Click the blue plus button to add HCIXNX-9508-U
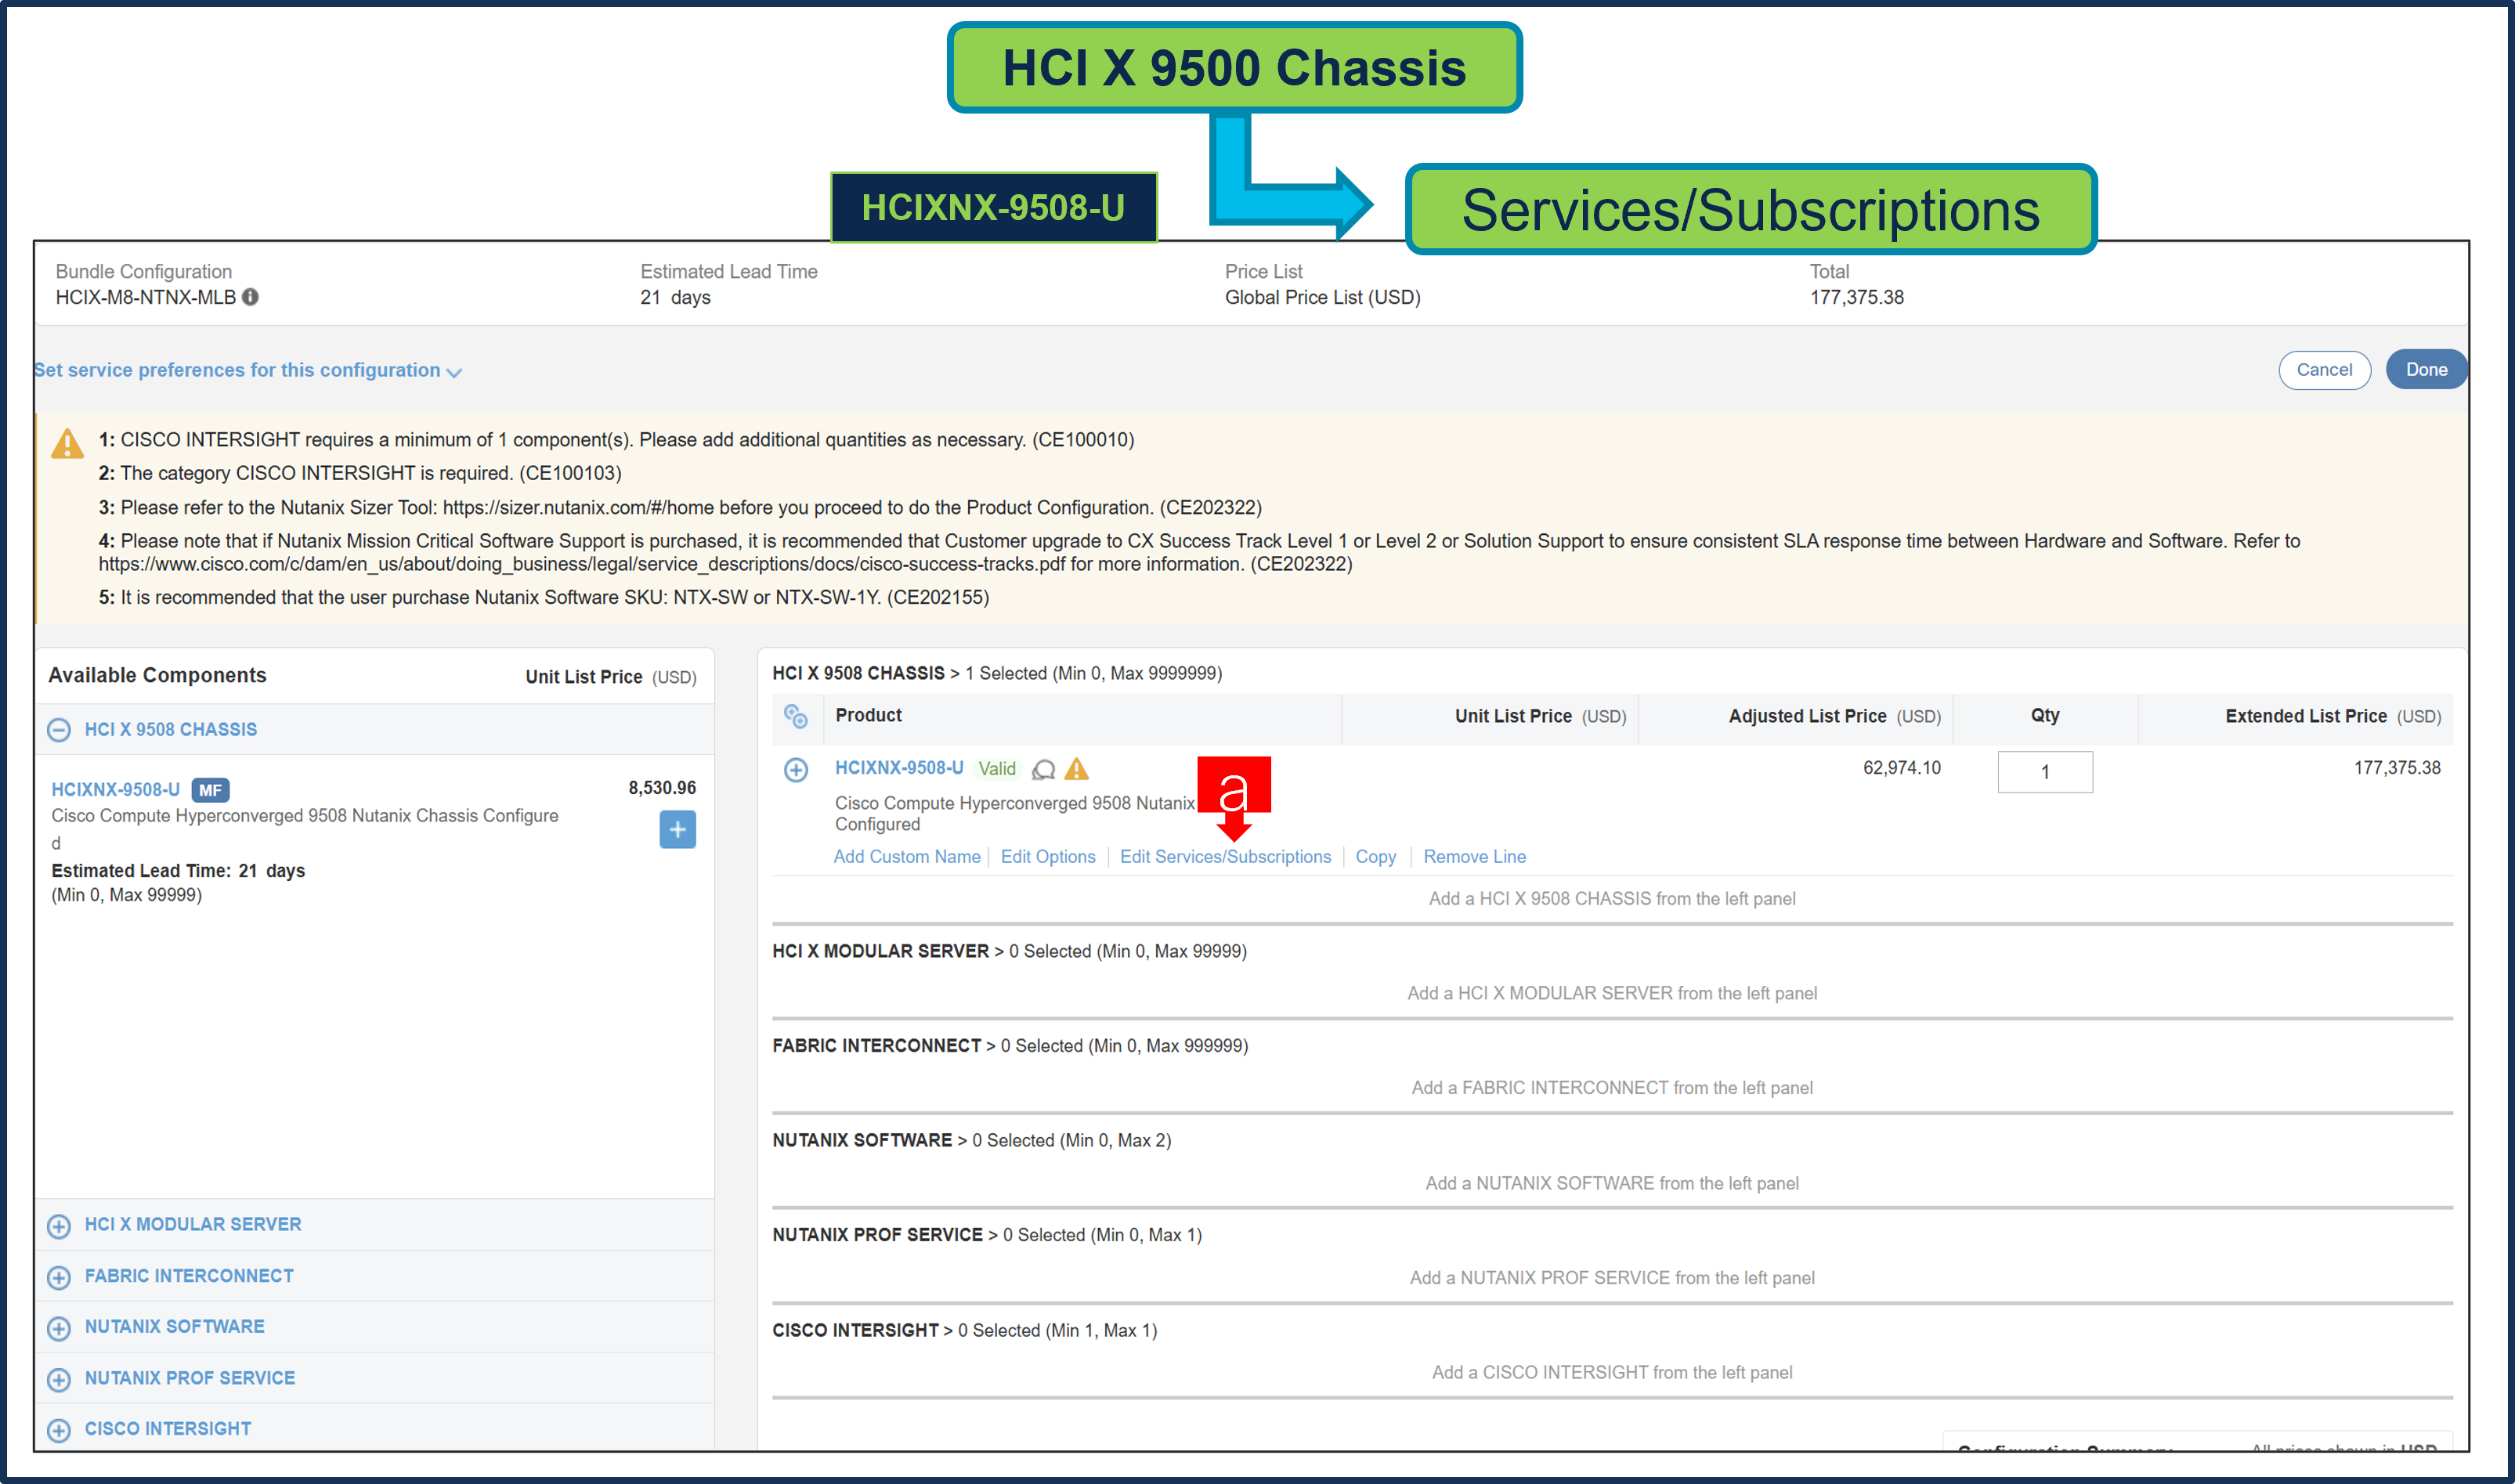Screen dimensions: 2515x1484 [678, 829]
